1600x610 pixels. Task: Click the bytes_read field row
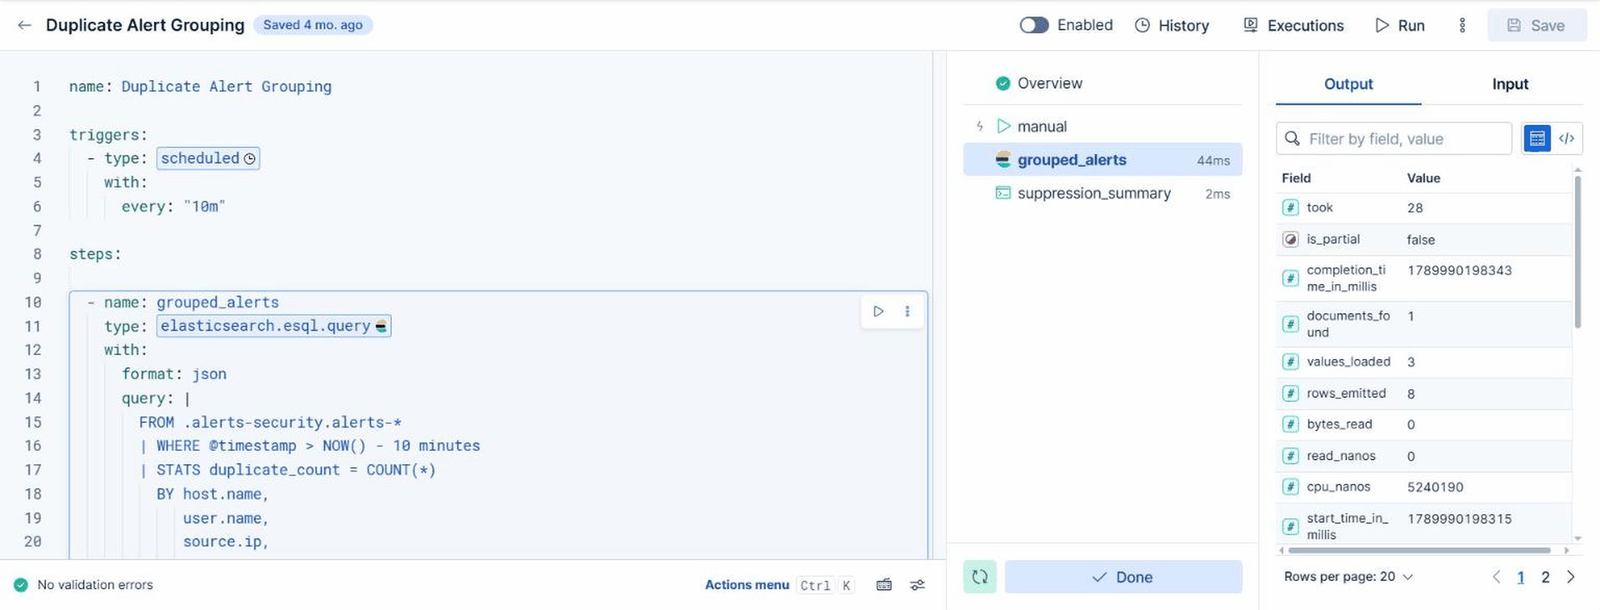point(1425,425)
